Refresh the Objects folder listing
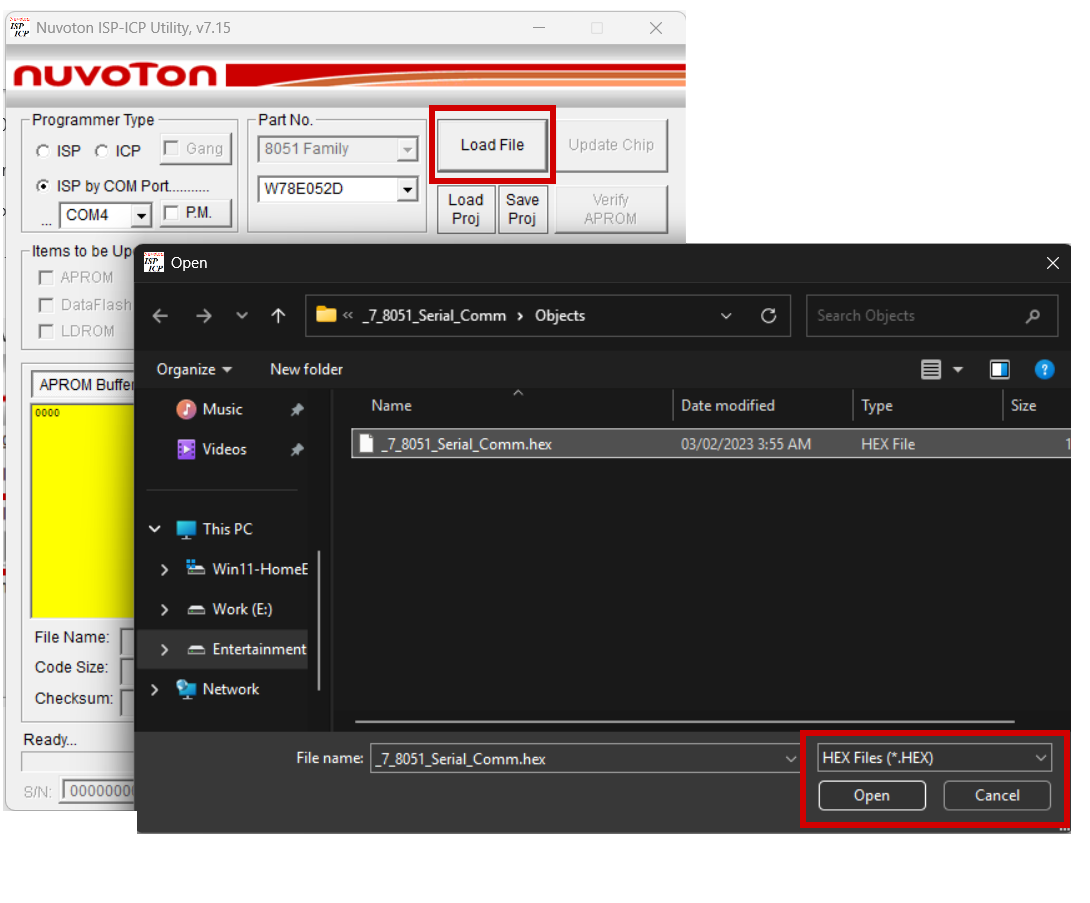Viewport: 1090px width, 903px height. click(768, 316)
